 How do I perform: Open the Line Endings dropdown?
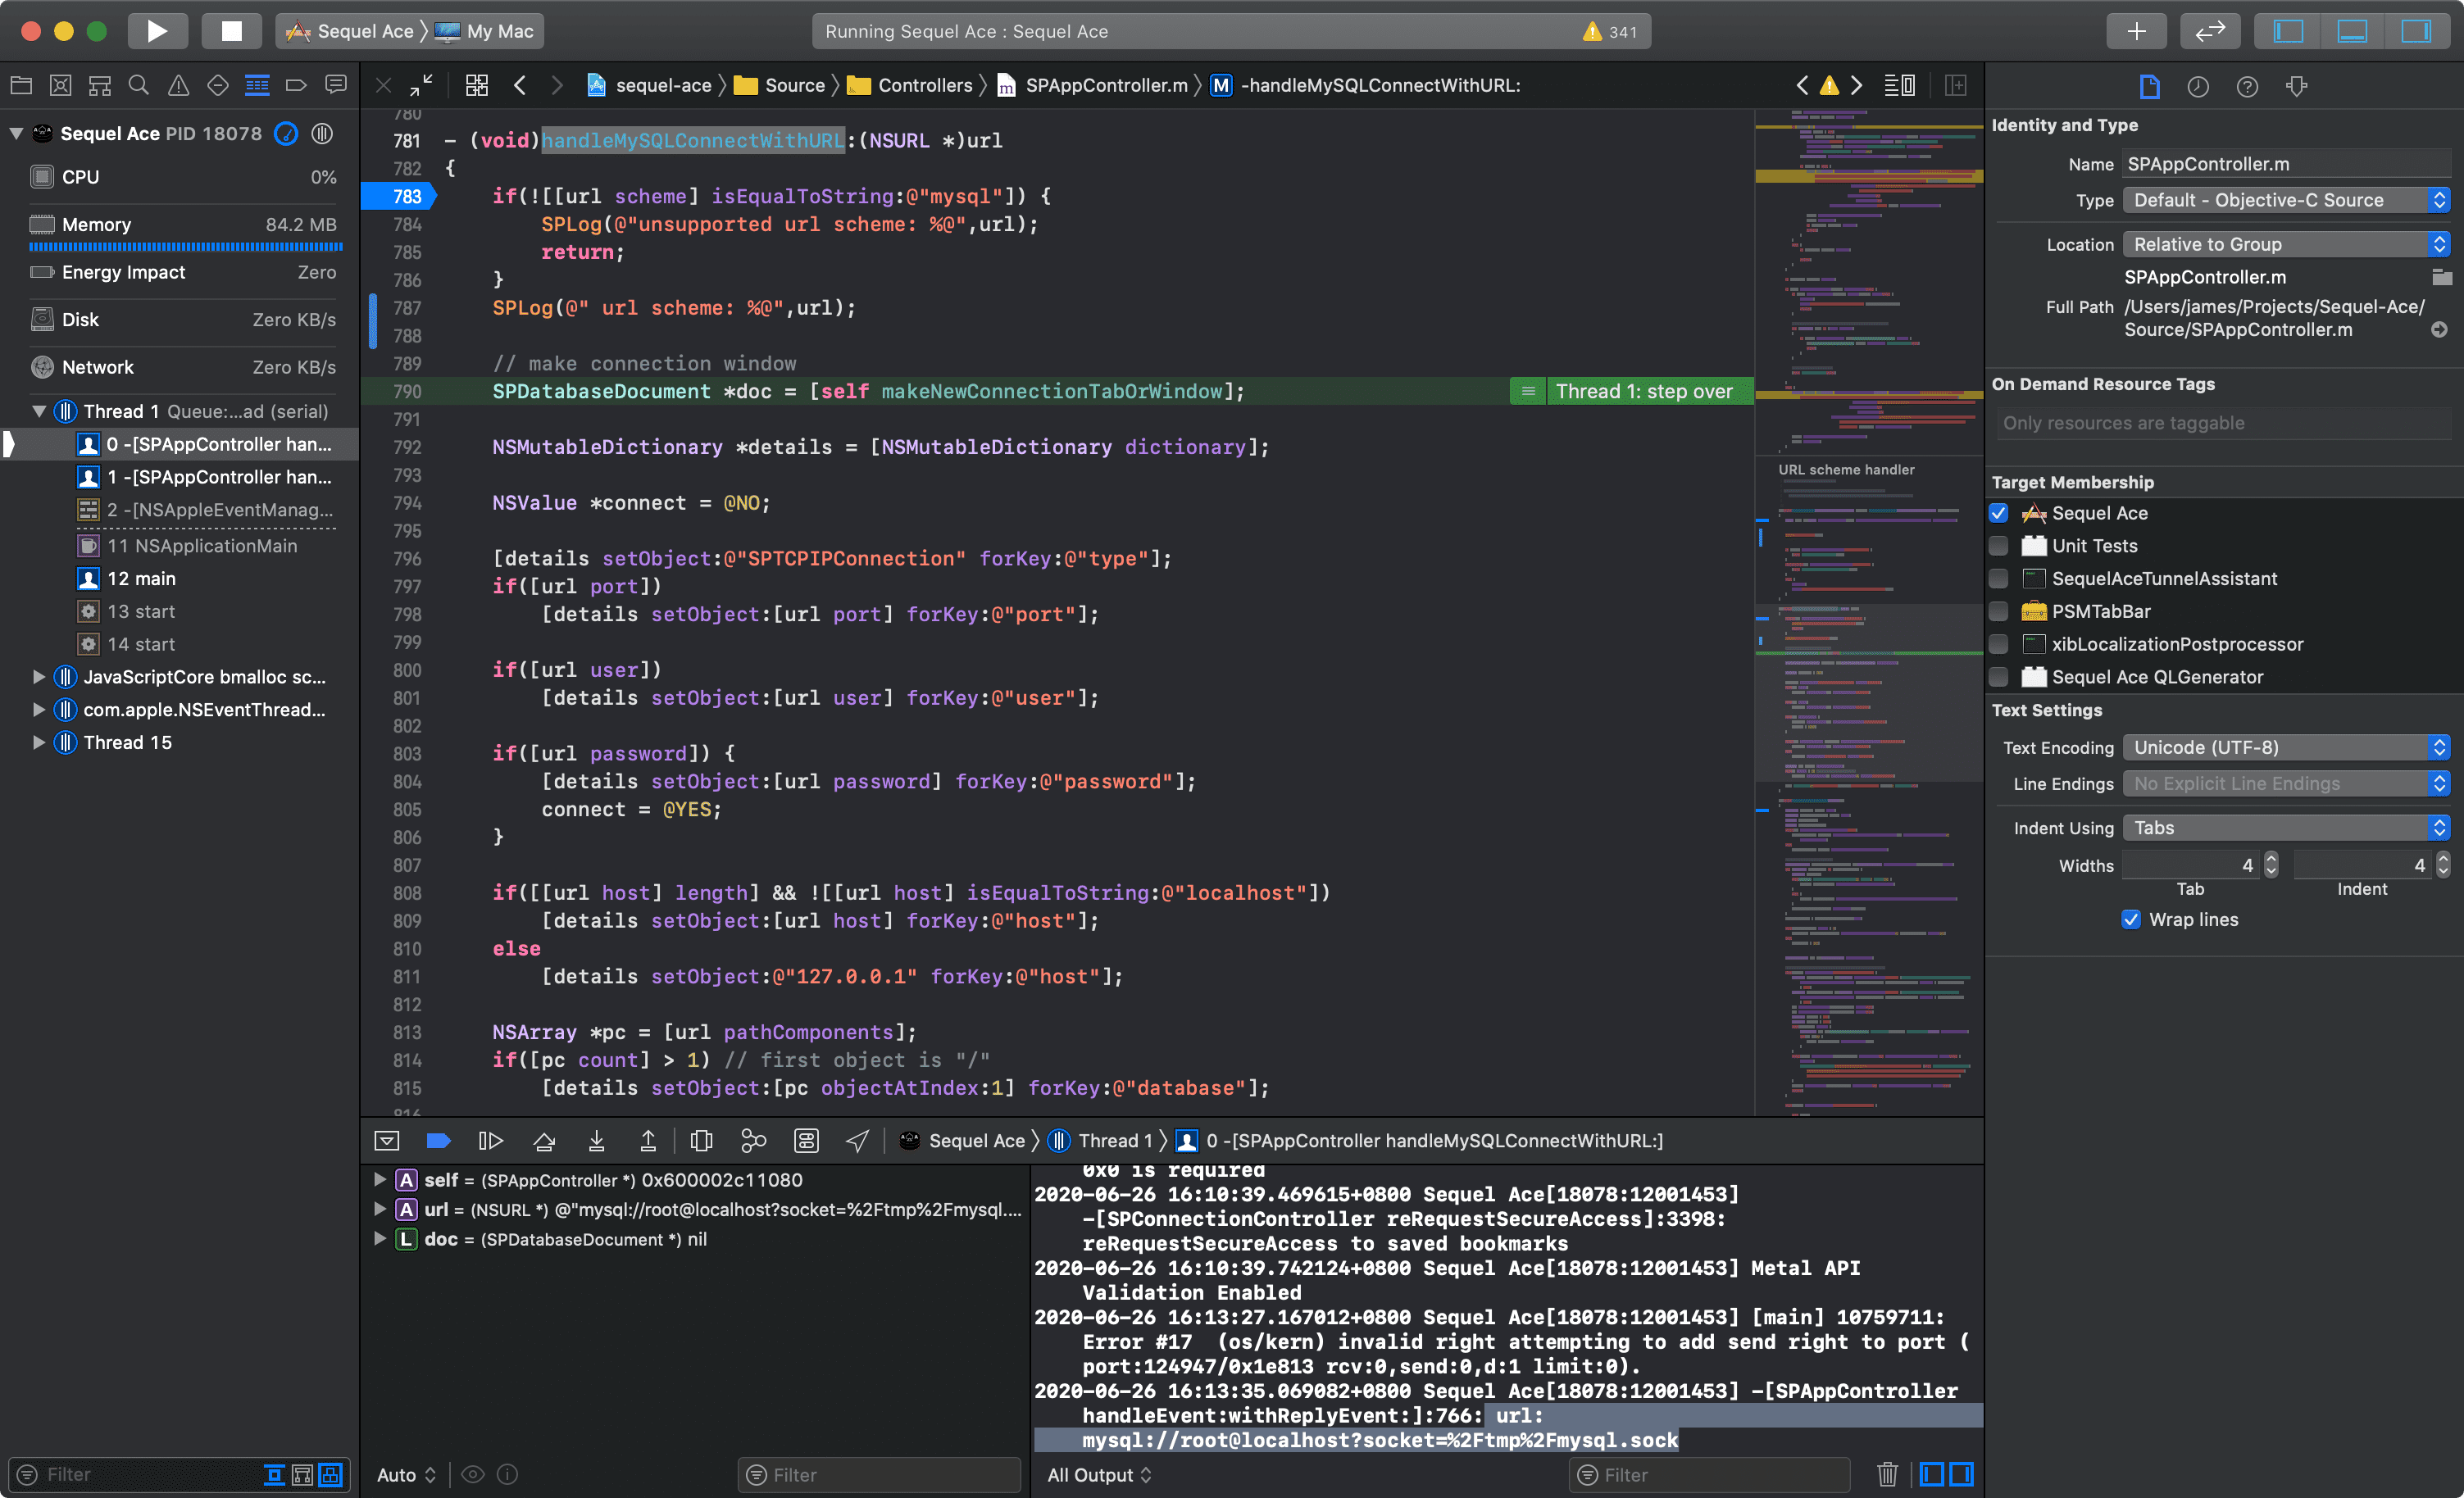point(2285,783)
